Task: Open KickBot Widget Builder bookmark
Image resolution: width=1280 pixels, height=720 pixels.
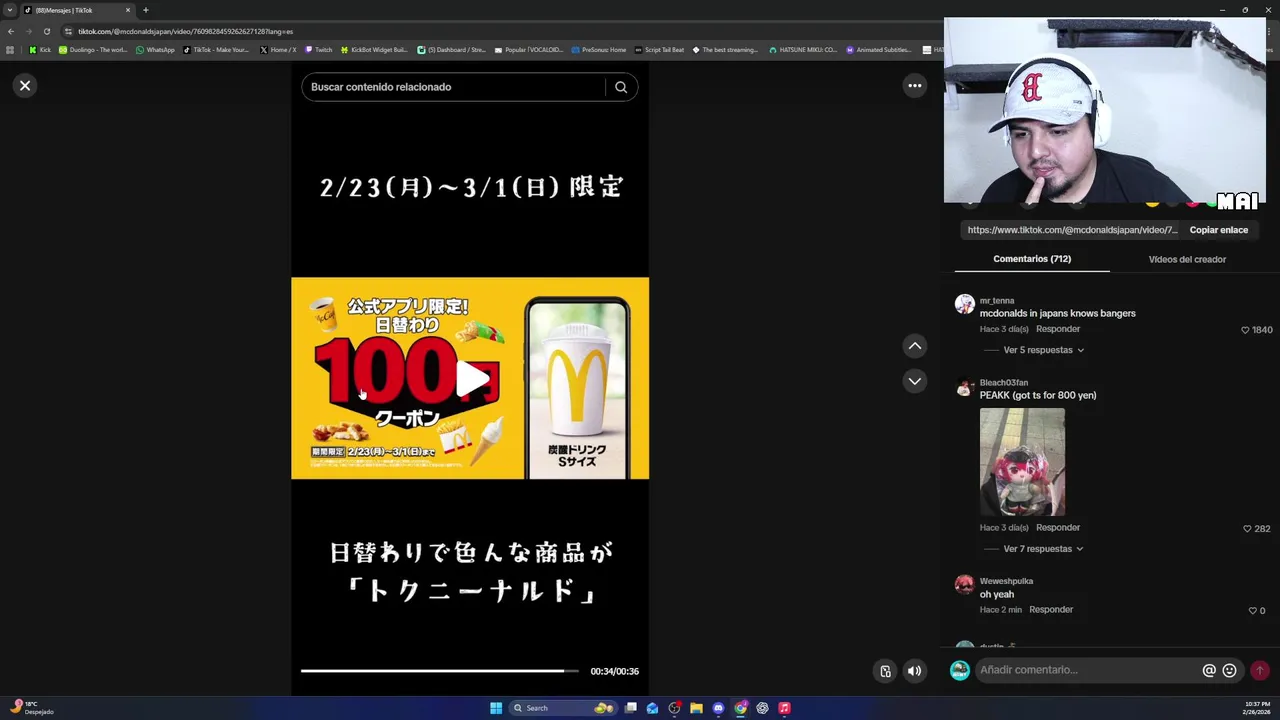Action: [374, 50]
